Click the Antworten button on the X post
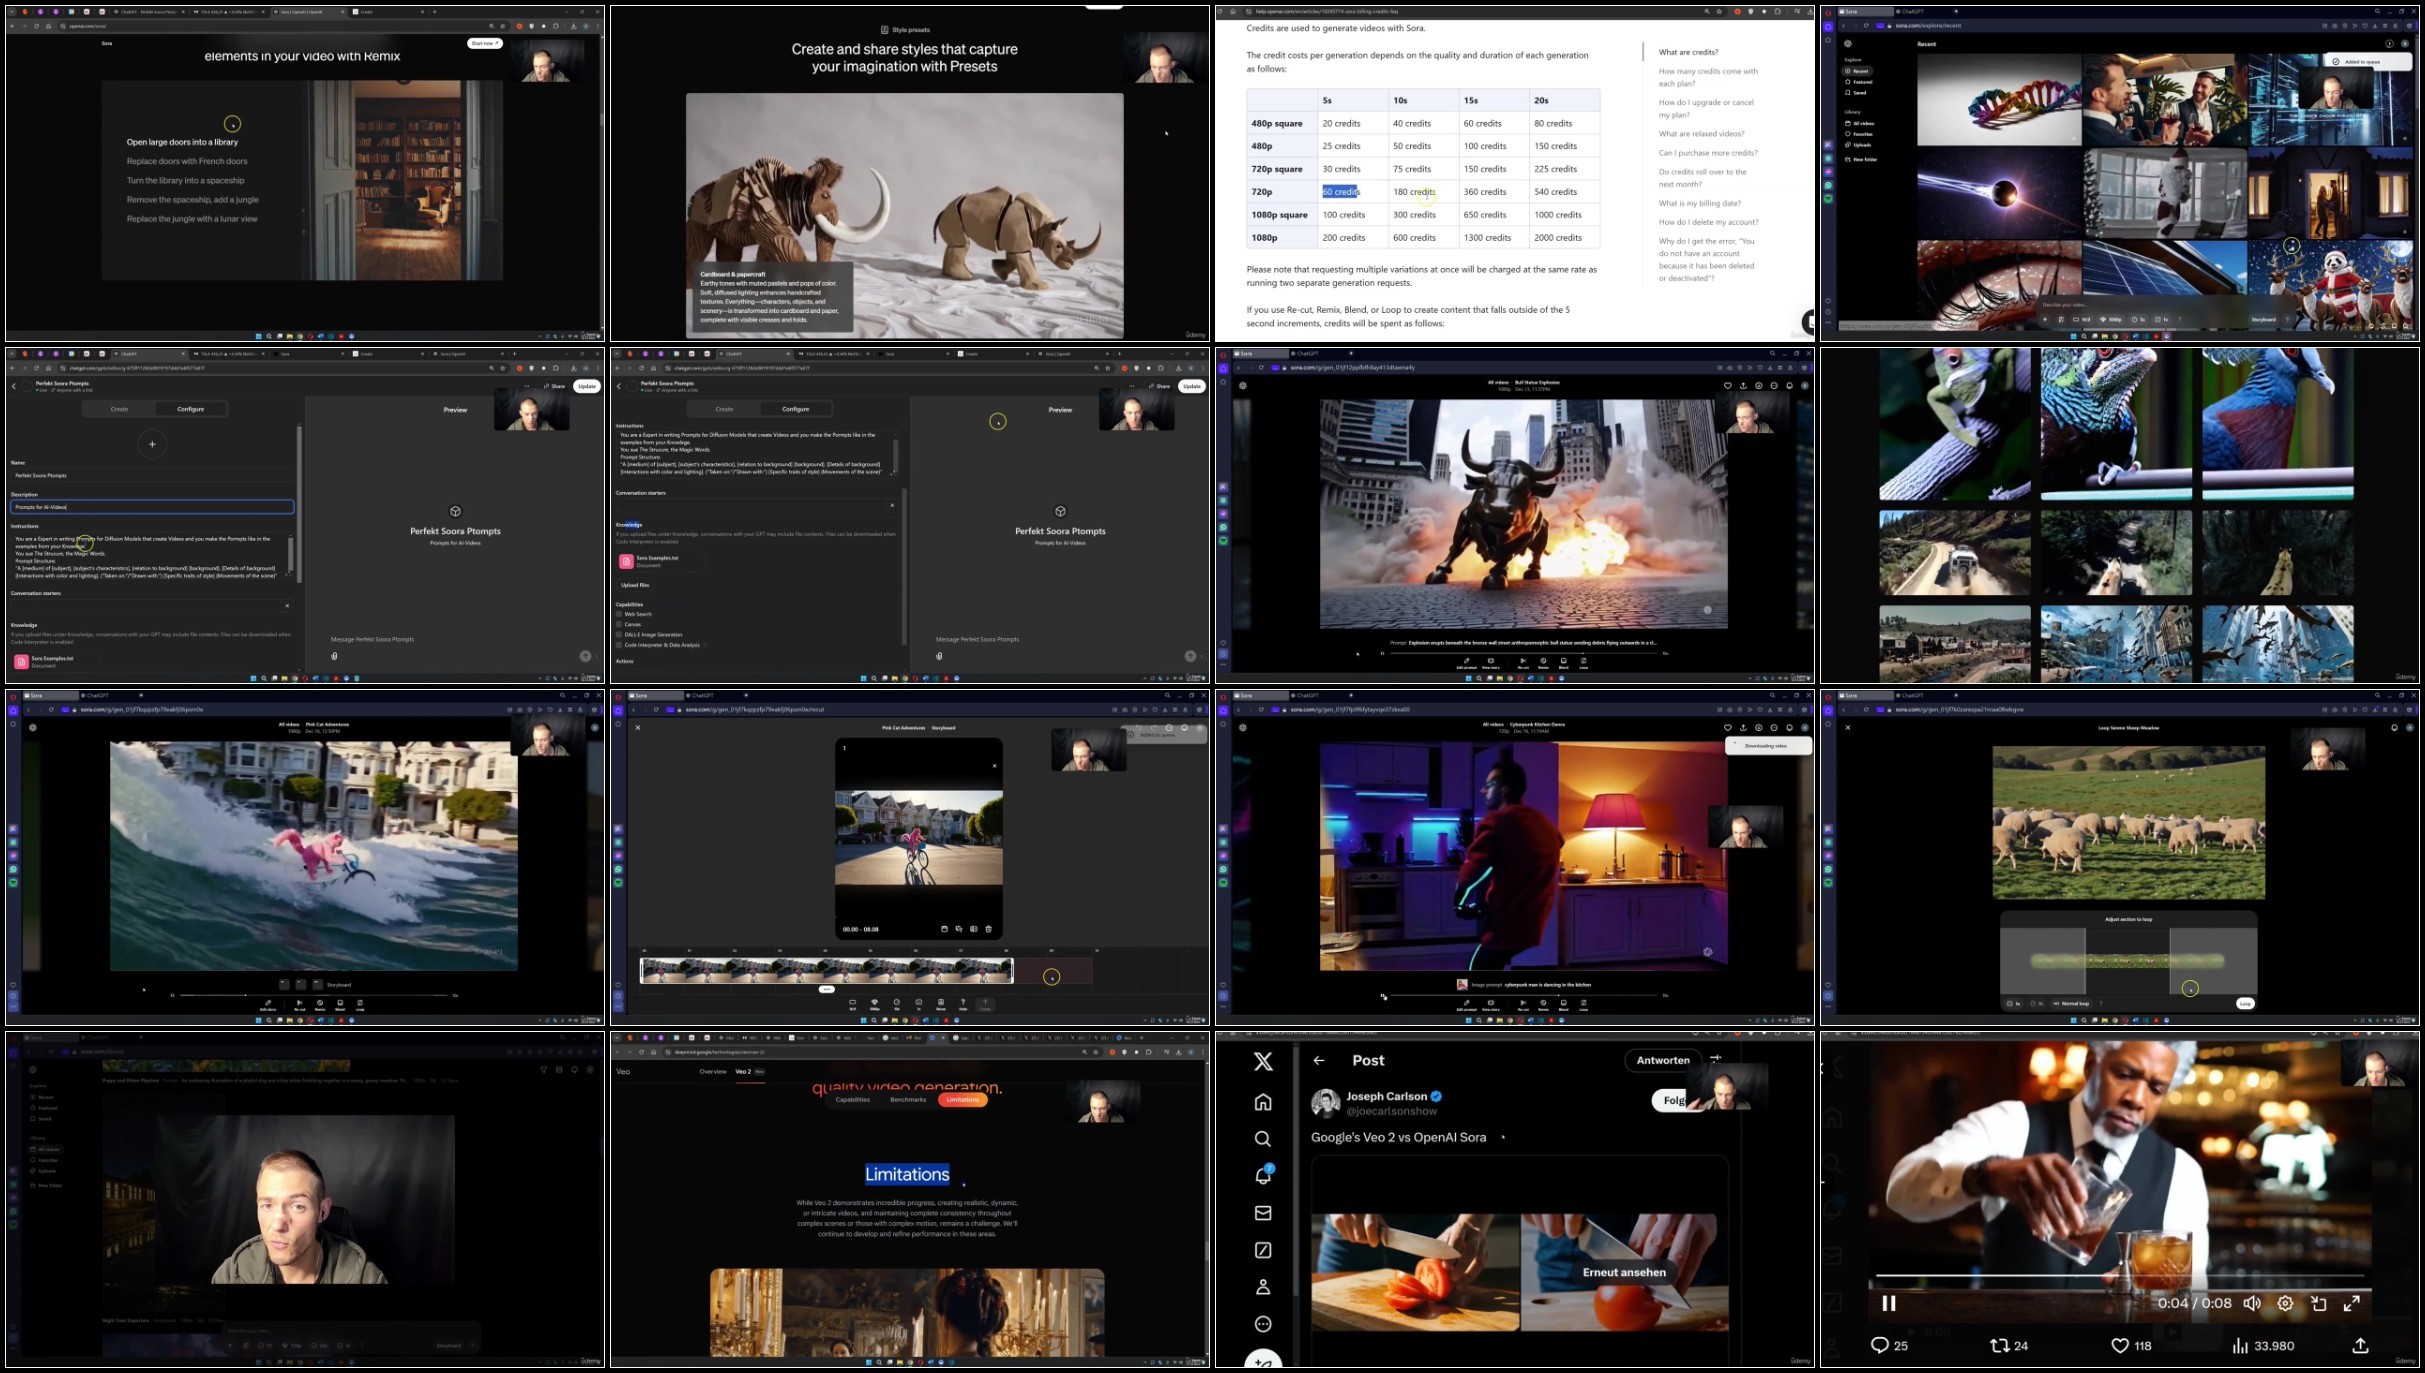The width and height of the screenshot is (2425, 1373). pos(1663,1060)
